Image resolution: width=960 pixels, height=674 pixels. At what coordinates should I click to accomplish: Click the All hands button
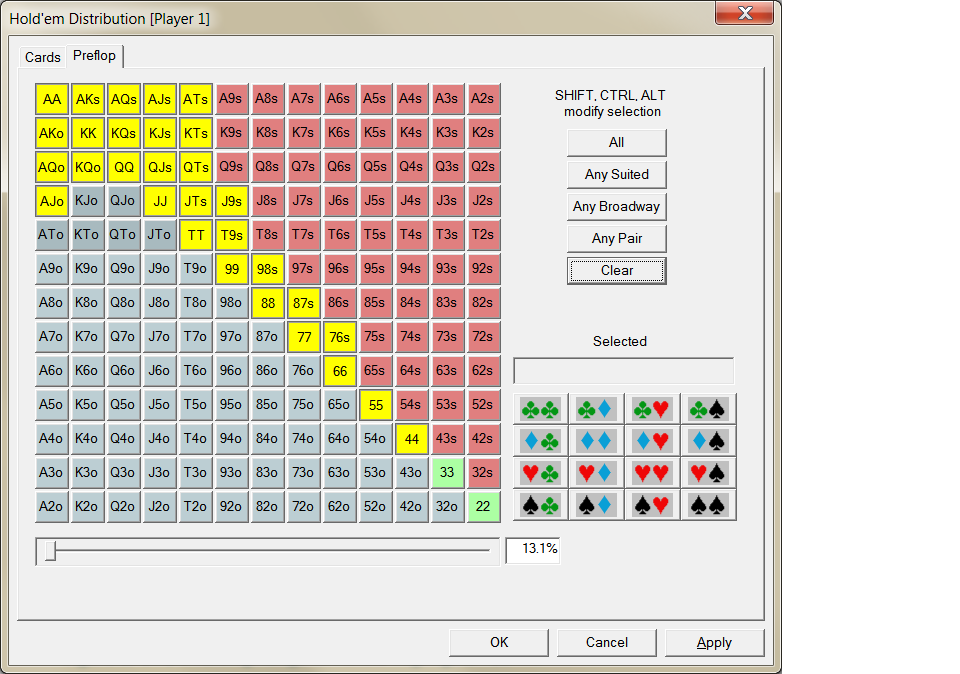(617, 143)
